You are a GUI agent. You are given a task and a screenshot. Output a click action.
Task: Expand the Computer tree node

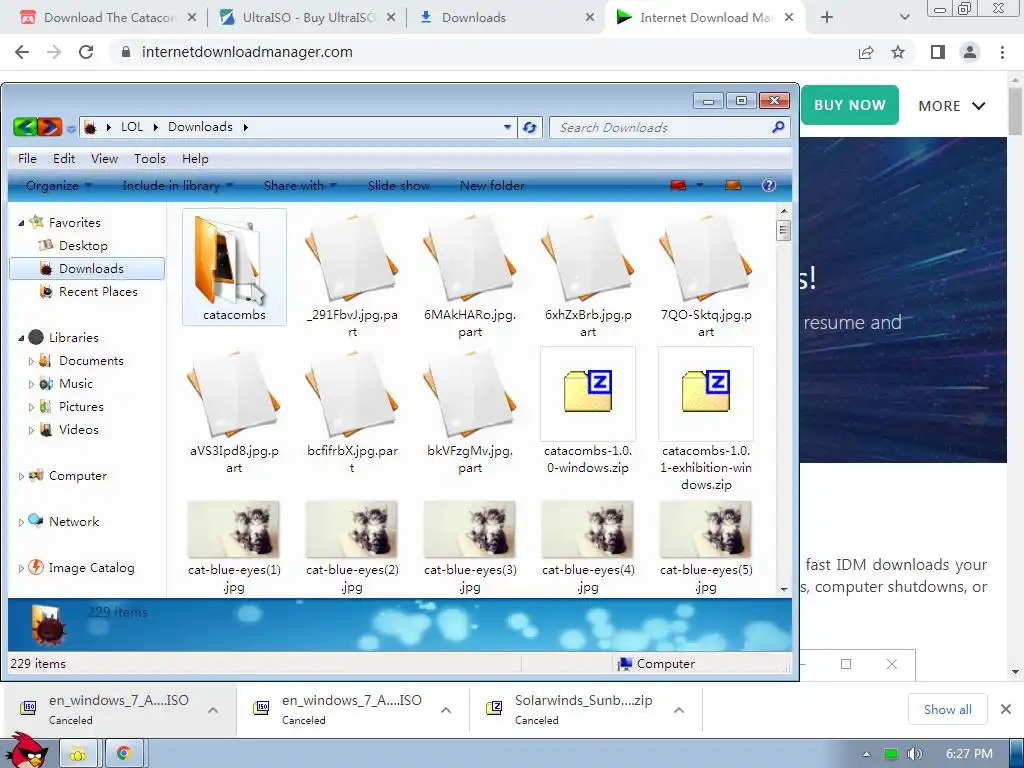point(21,476)
